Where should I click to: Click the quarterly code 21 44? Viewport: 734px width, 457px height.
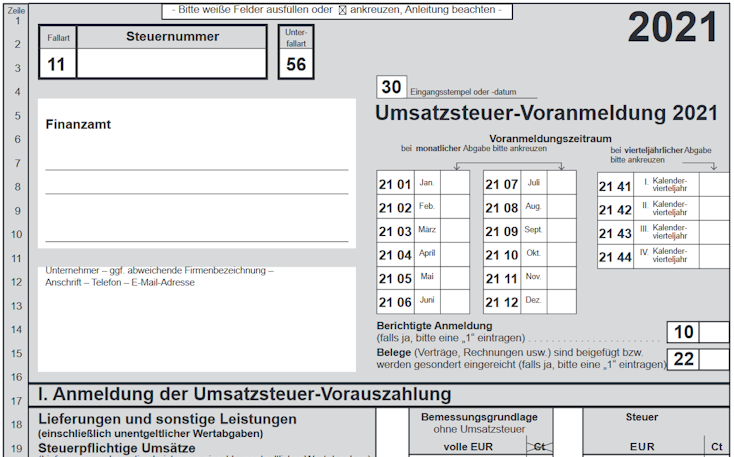615,257
